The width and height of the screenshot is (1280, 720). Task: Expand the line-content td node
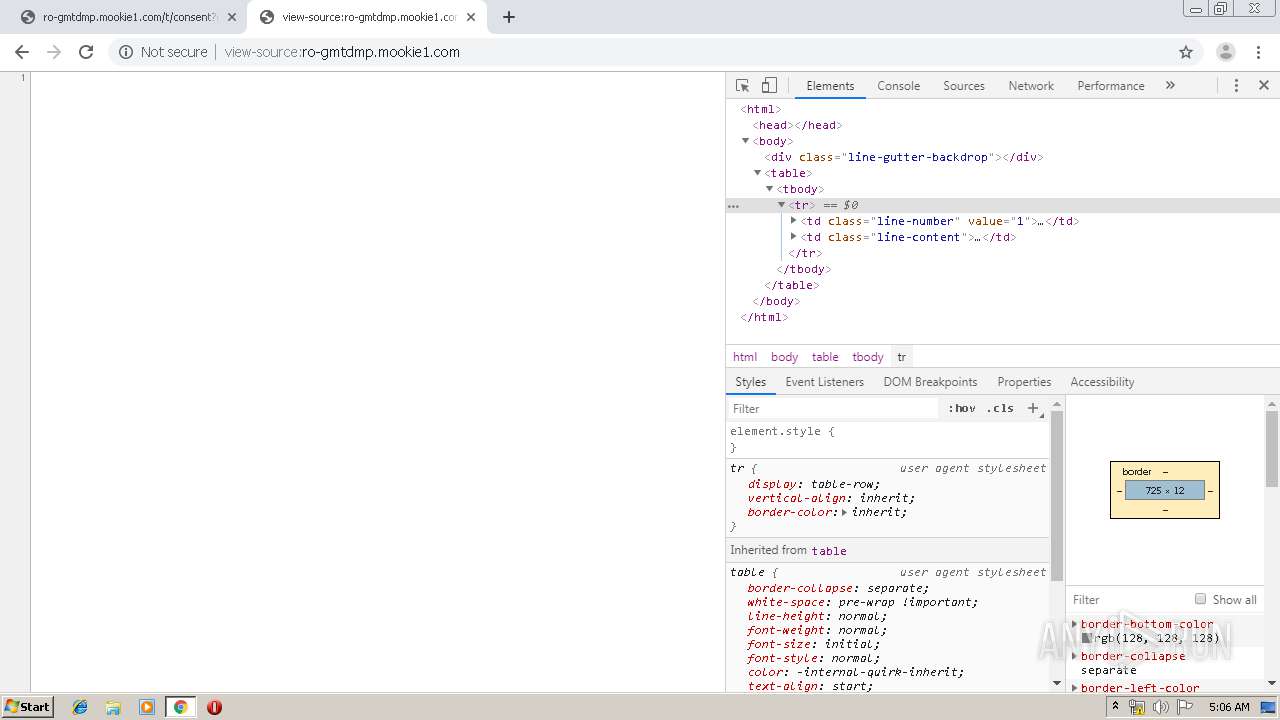coord(793,237)
